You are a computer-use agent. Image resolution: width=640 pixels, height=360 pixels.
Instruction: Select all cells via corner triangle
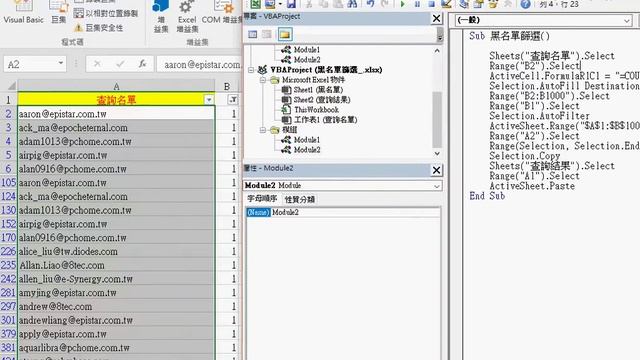click(x=11, y=86)
